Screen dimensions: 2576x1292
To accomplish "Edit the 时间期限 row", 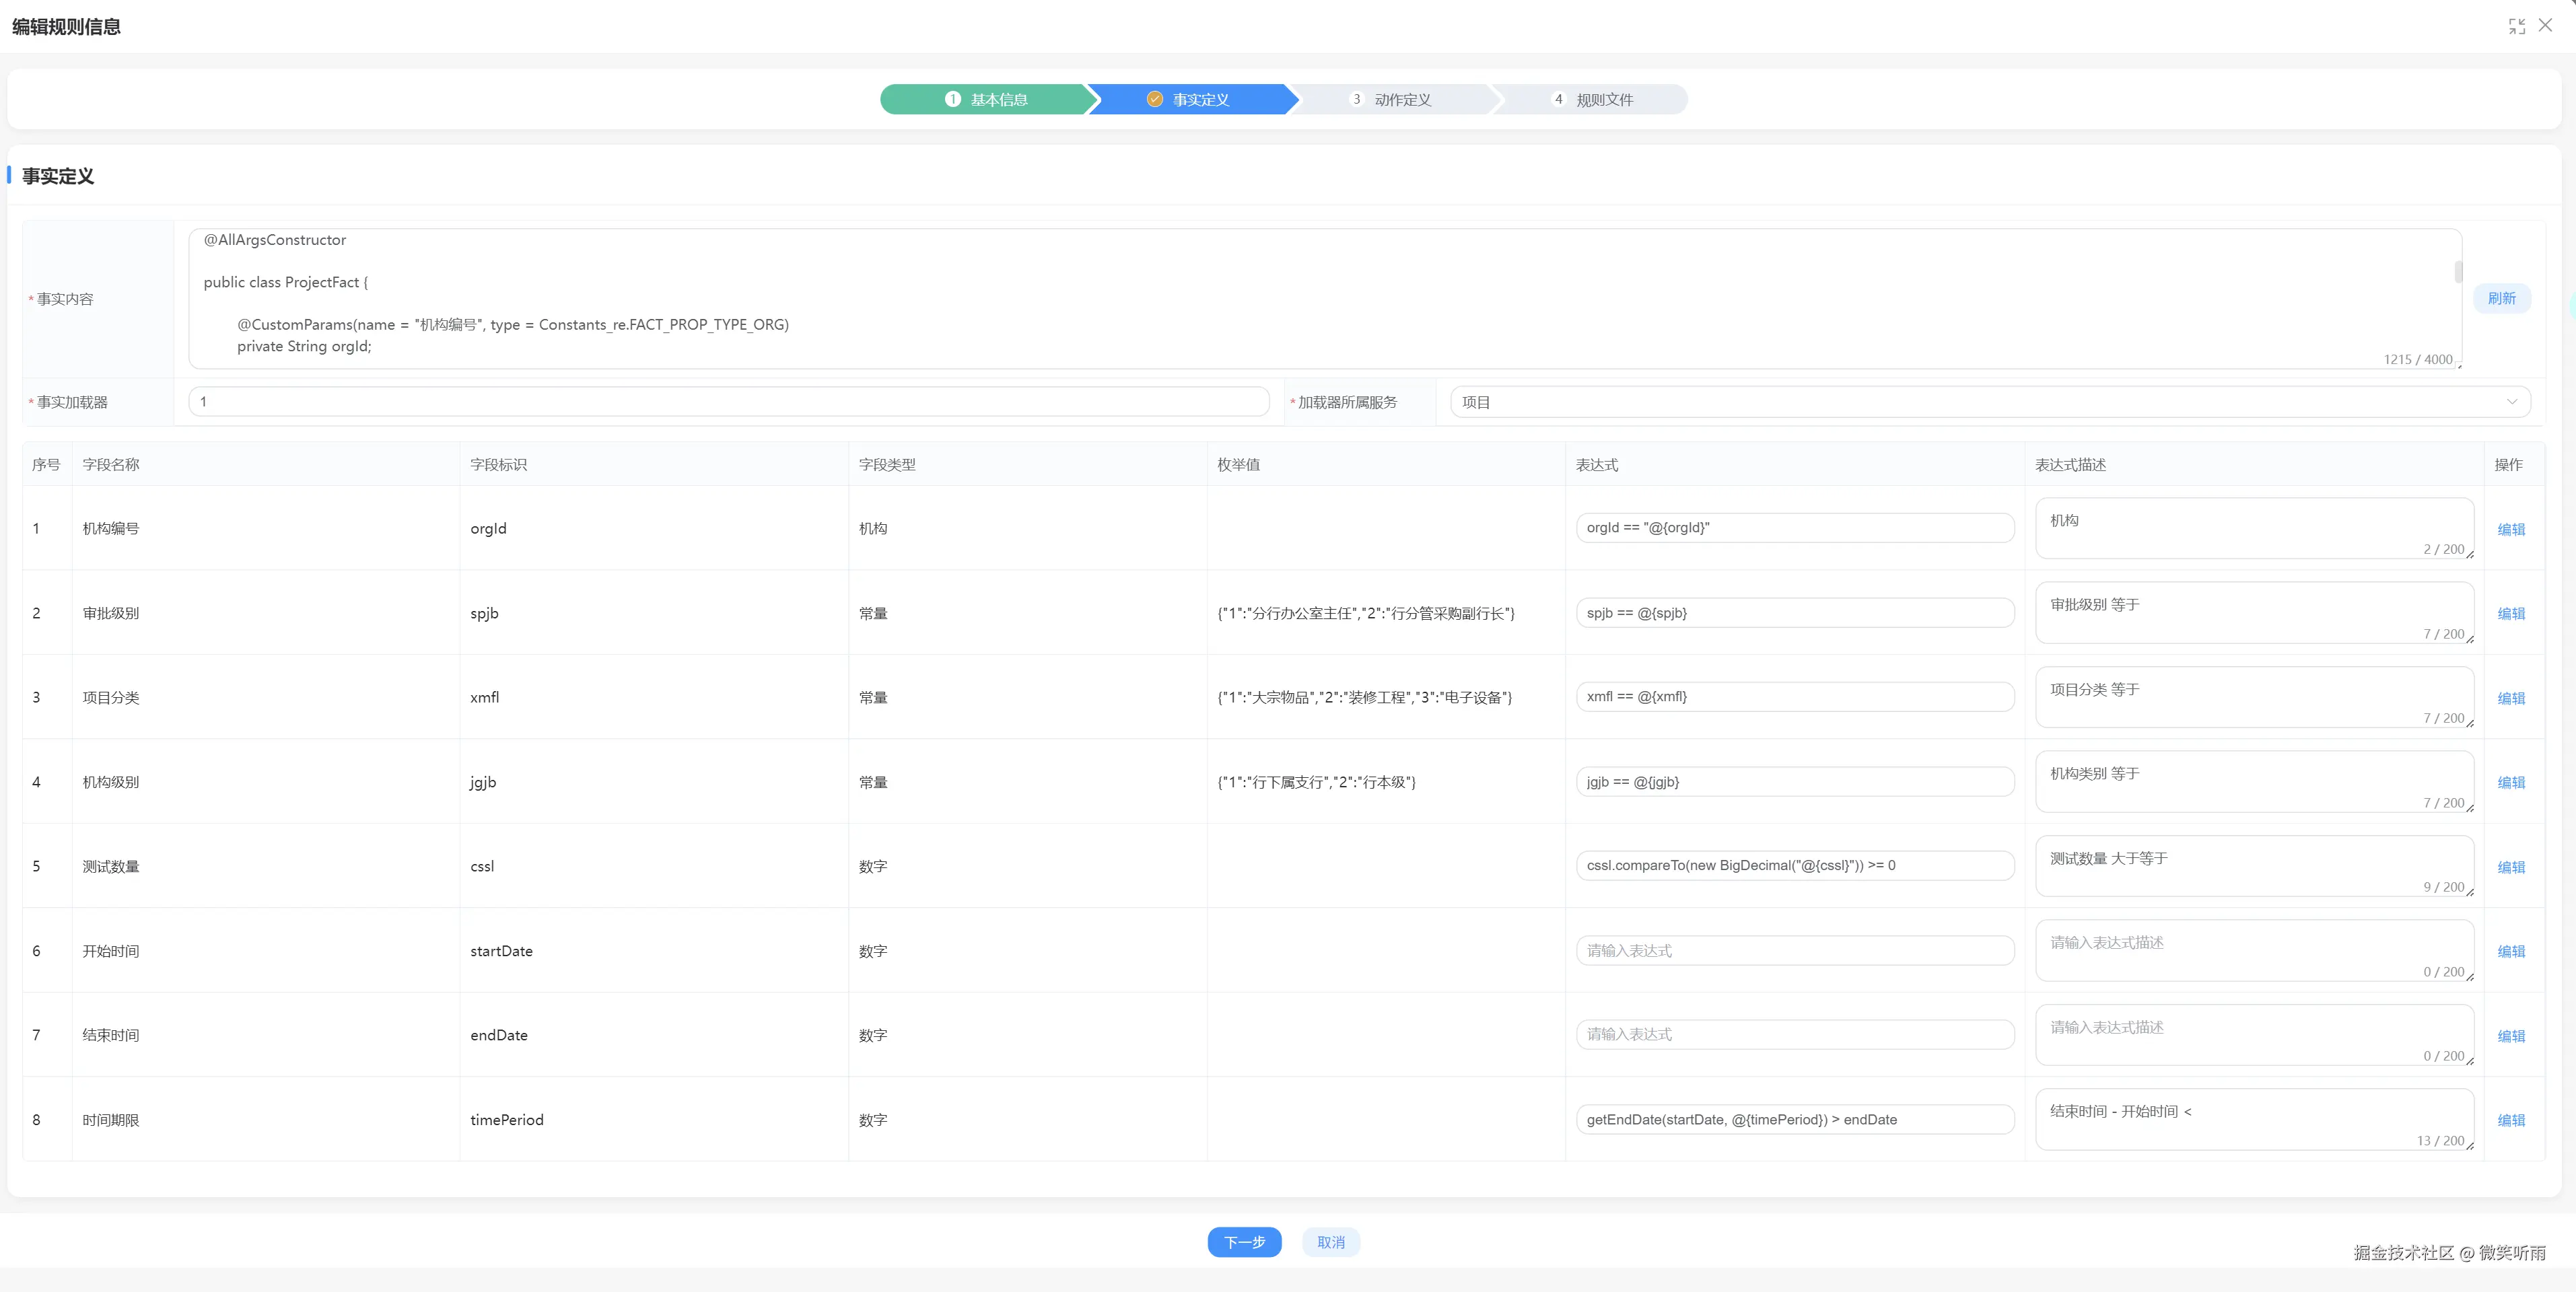I will (2510, 1120).
